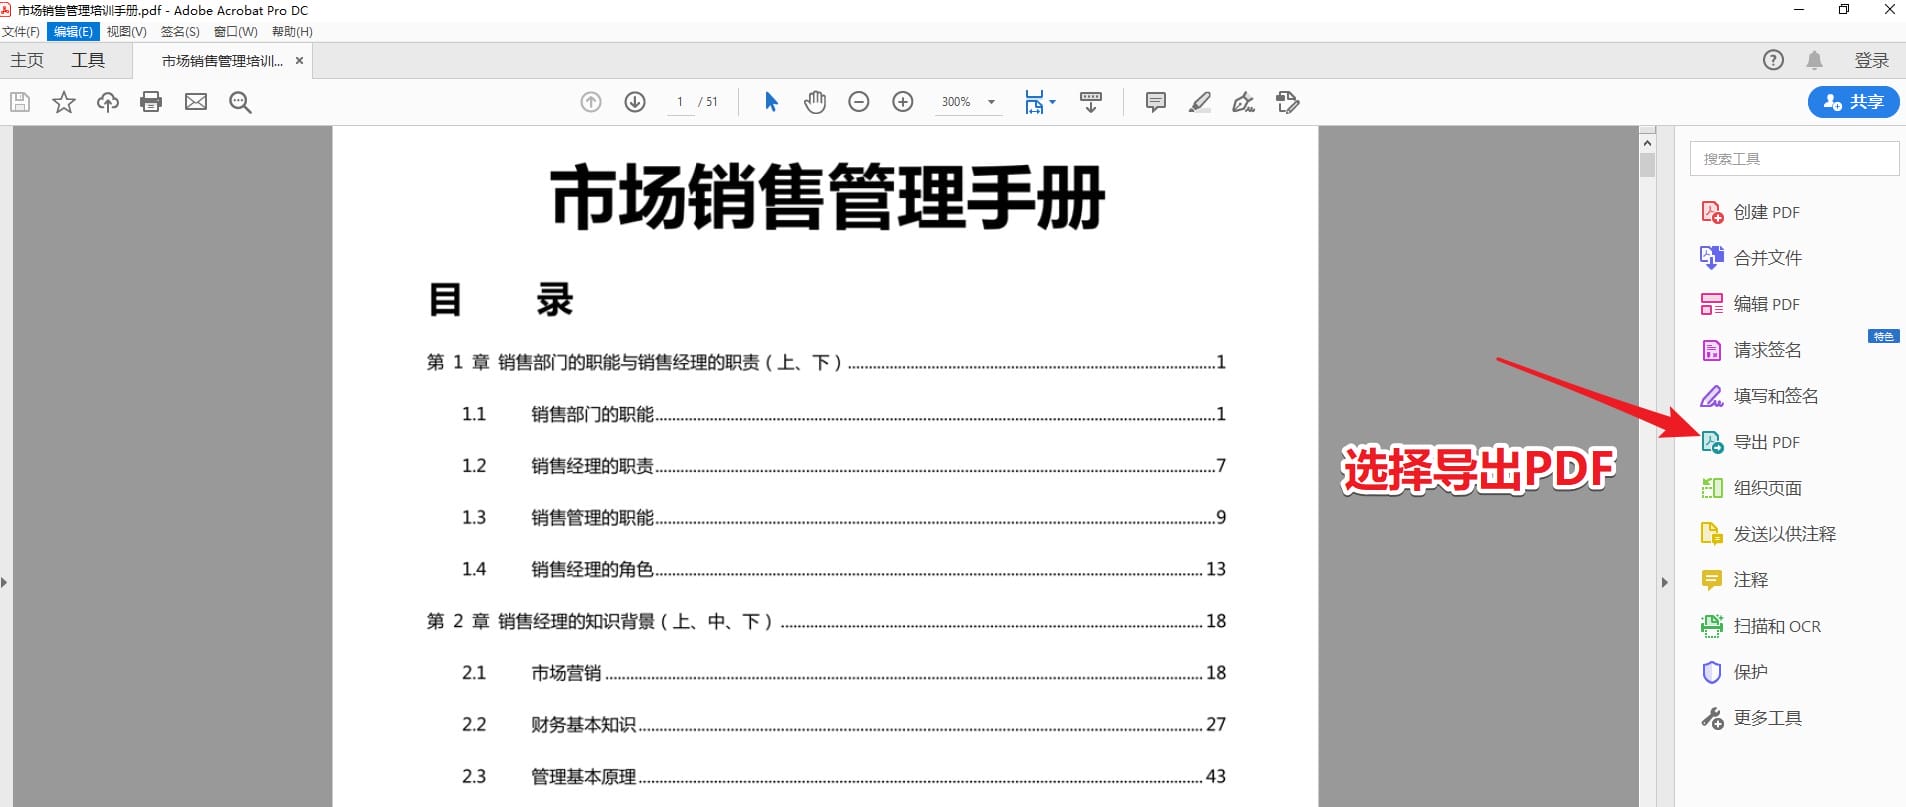Activate the hand pan tool
1906x807 pixels.
815,102
